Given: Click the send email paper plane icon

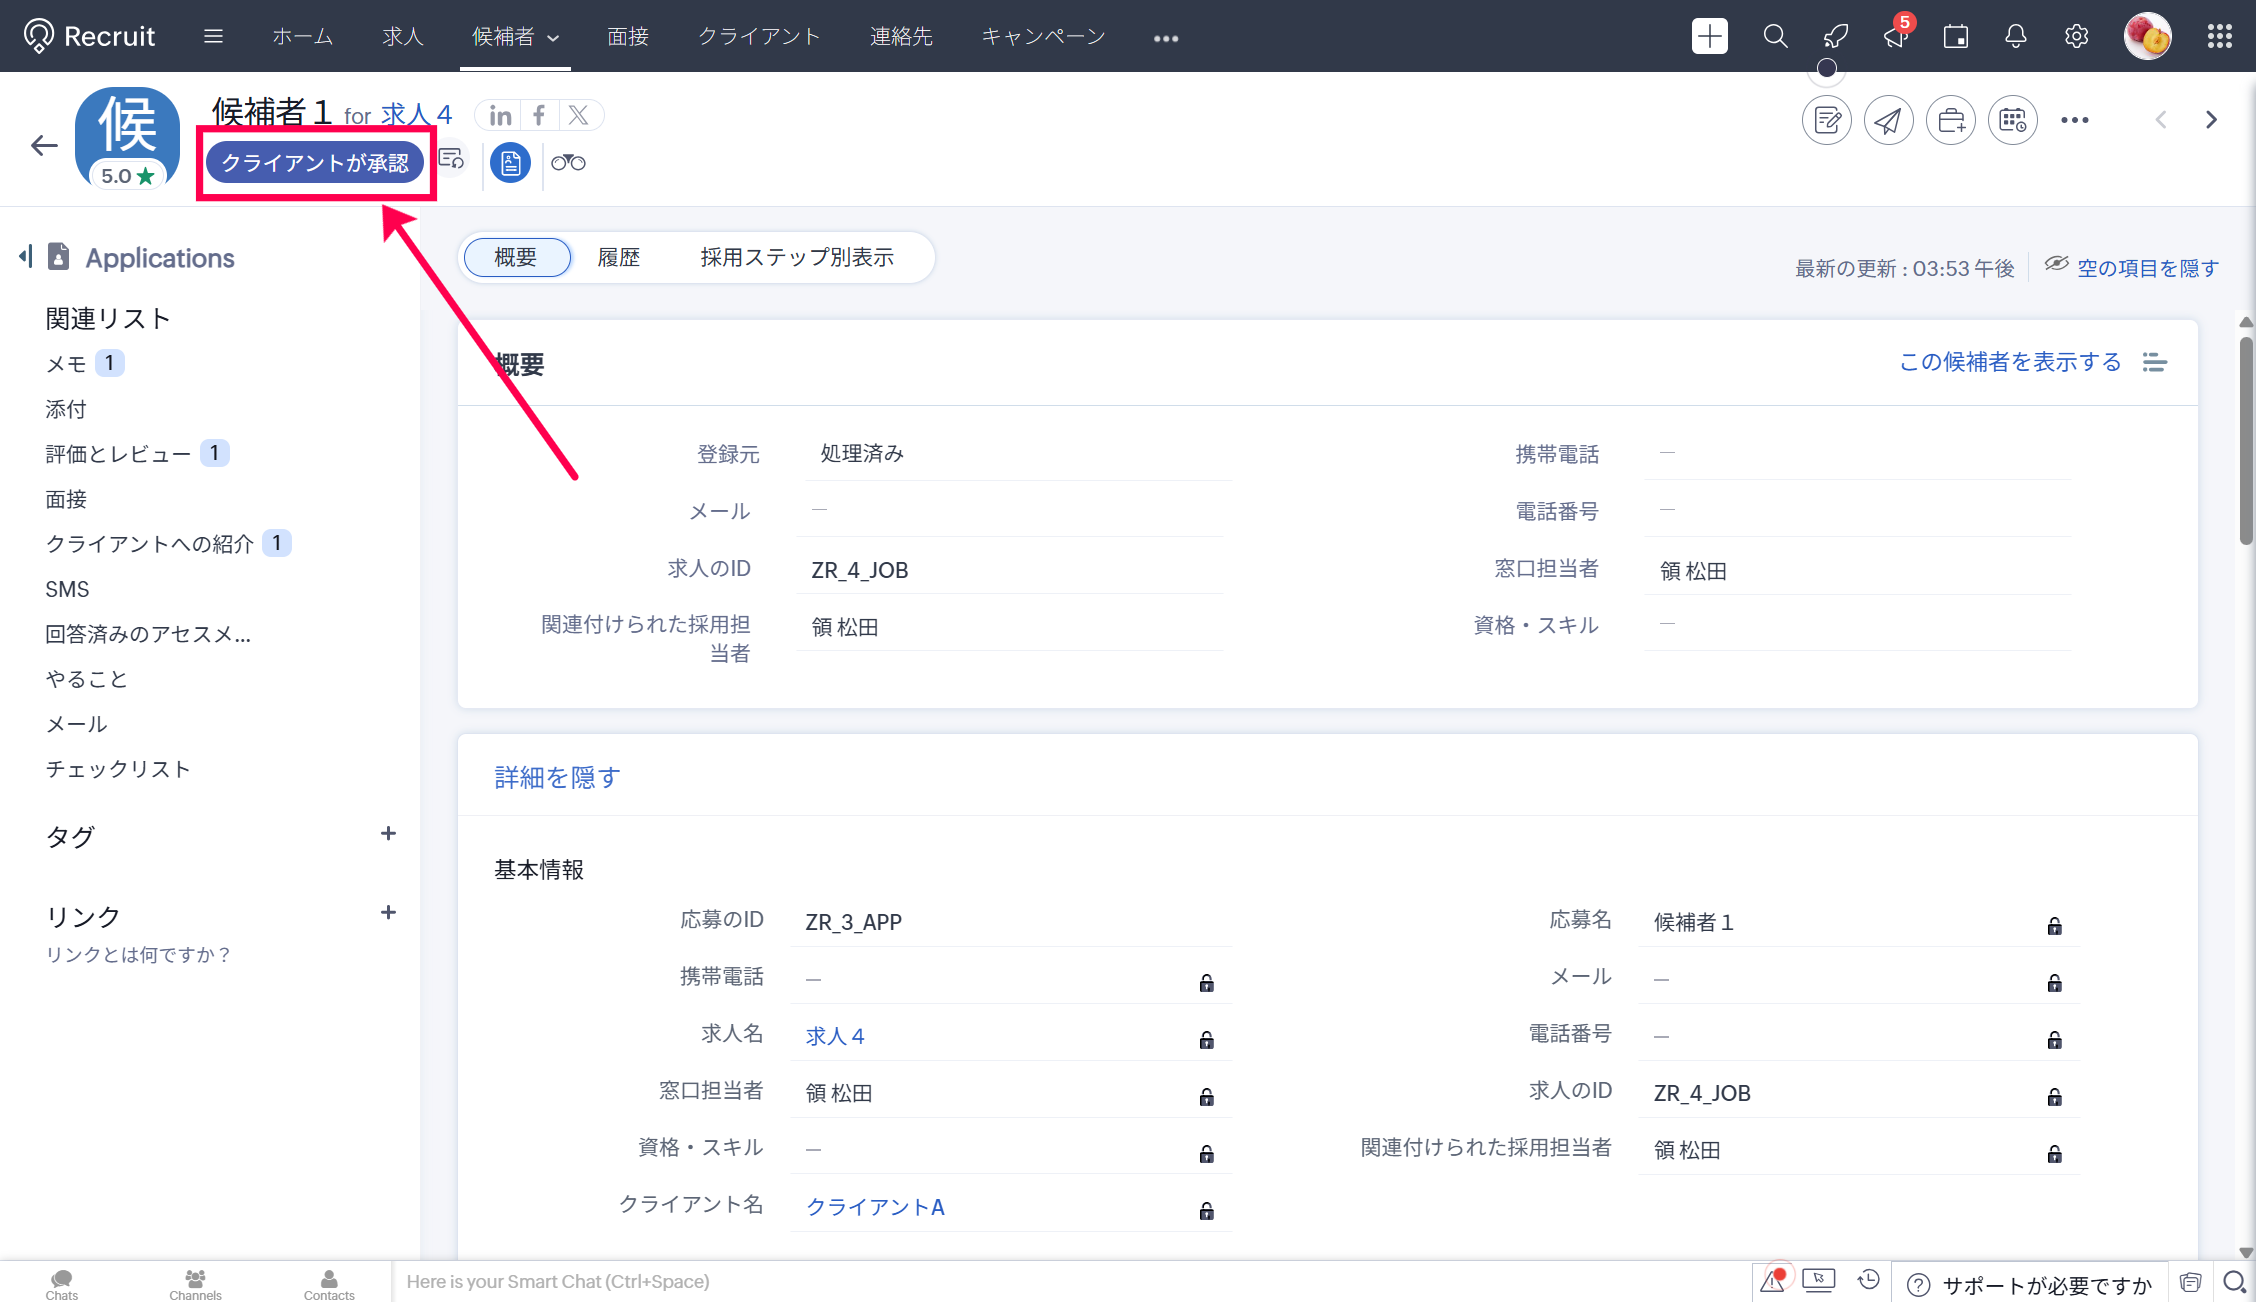Looking at the screenshot, I should click(x=1888, y=121).
